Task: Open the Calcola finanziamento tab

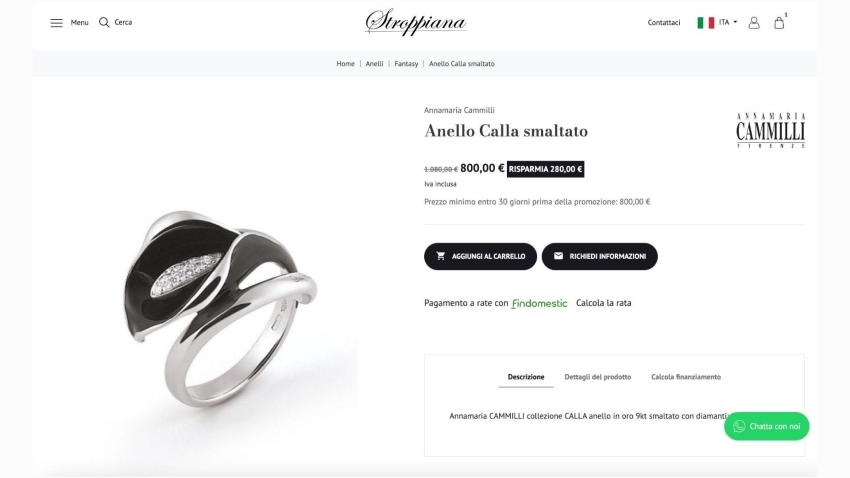Action: (686, 377)
